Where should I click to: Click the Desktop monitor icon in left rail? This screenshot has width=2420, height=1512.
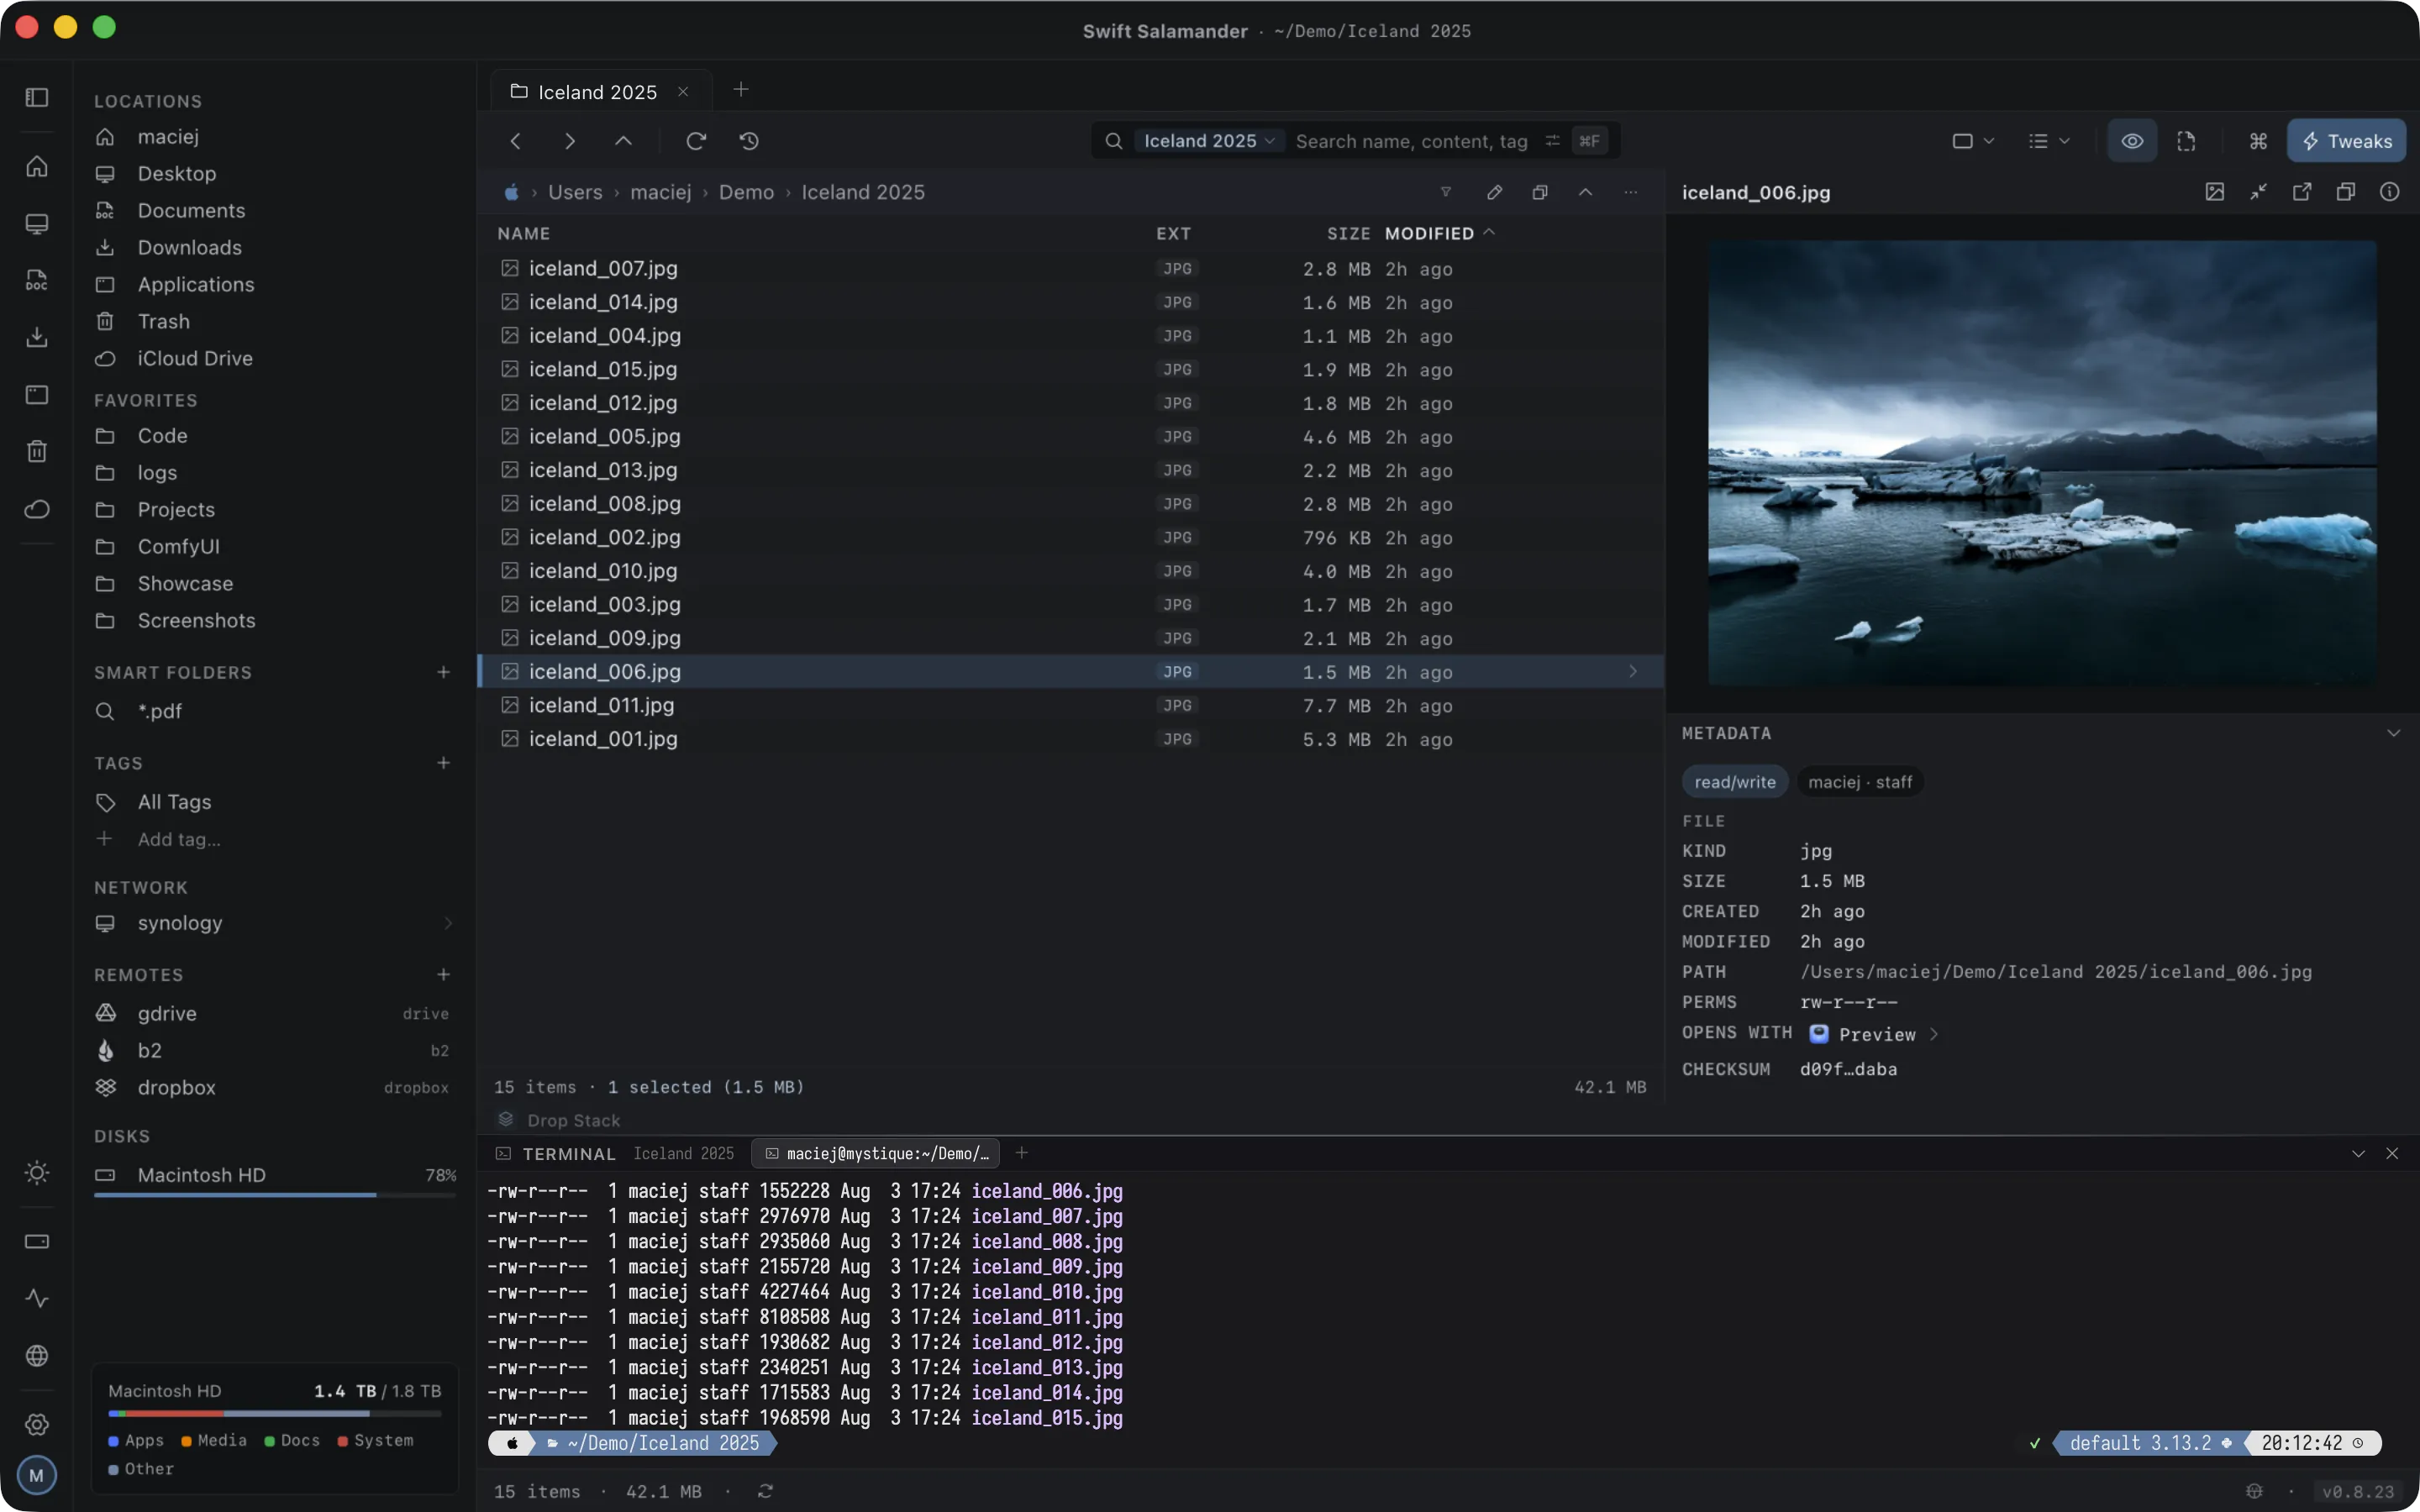pos(37,223)
